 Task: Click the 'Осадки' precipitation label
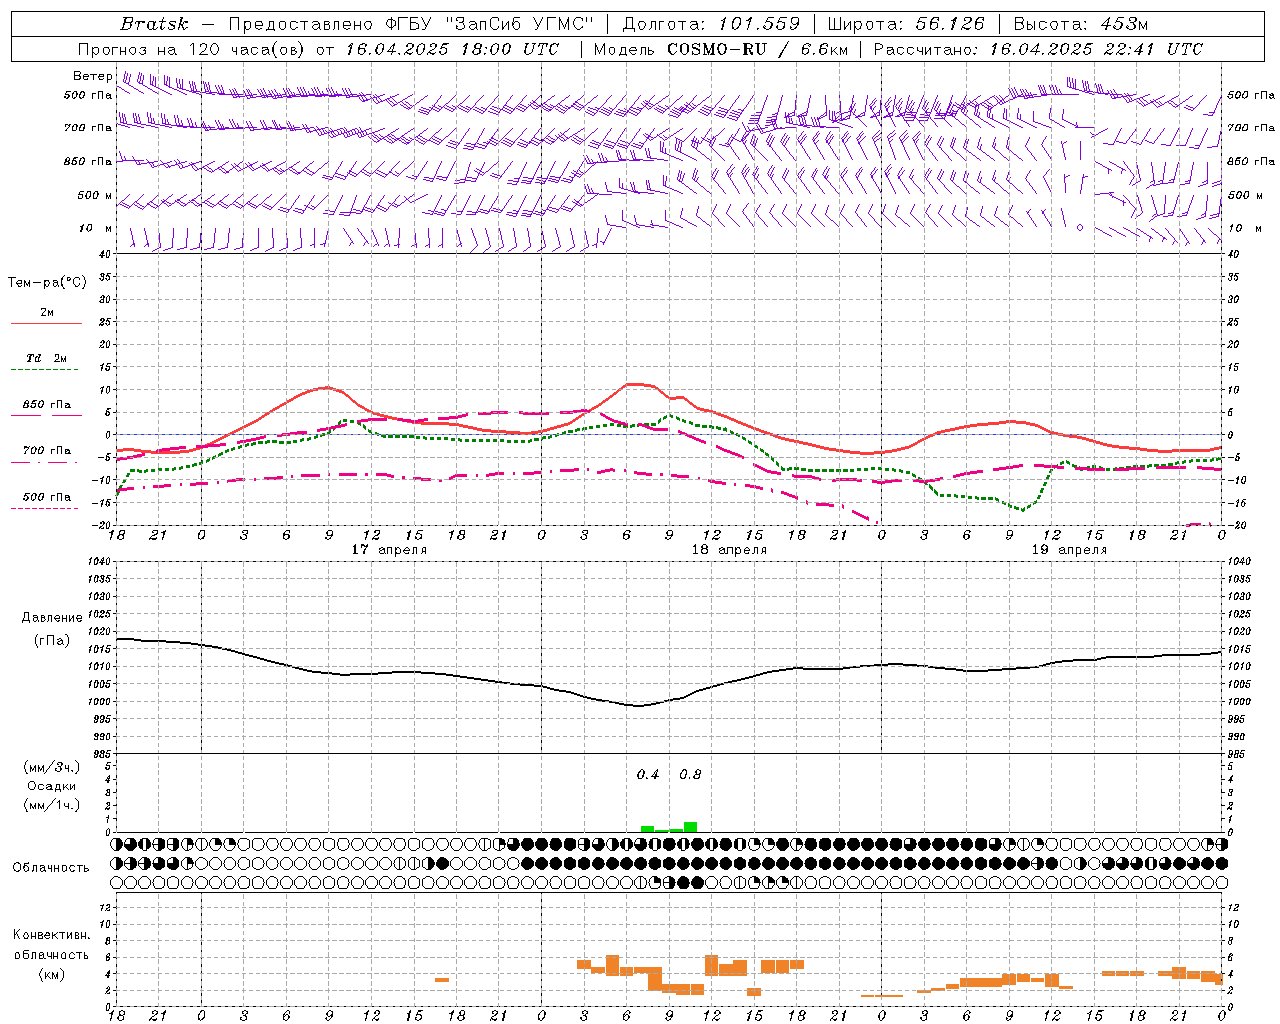pyautogui.click(x=52, y=786)
